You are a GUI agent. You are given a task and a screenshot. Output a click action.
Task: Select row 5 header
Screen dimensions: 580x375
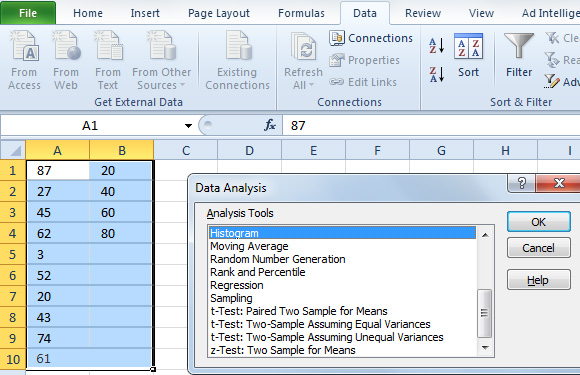(x=13, y=254)
